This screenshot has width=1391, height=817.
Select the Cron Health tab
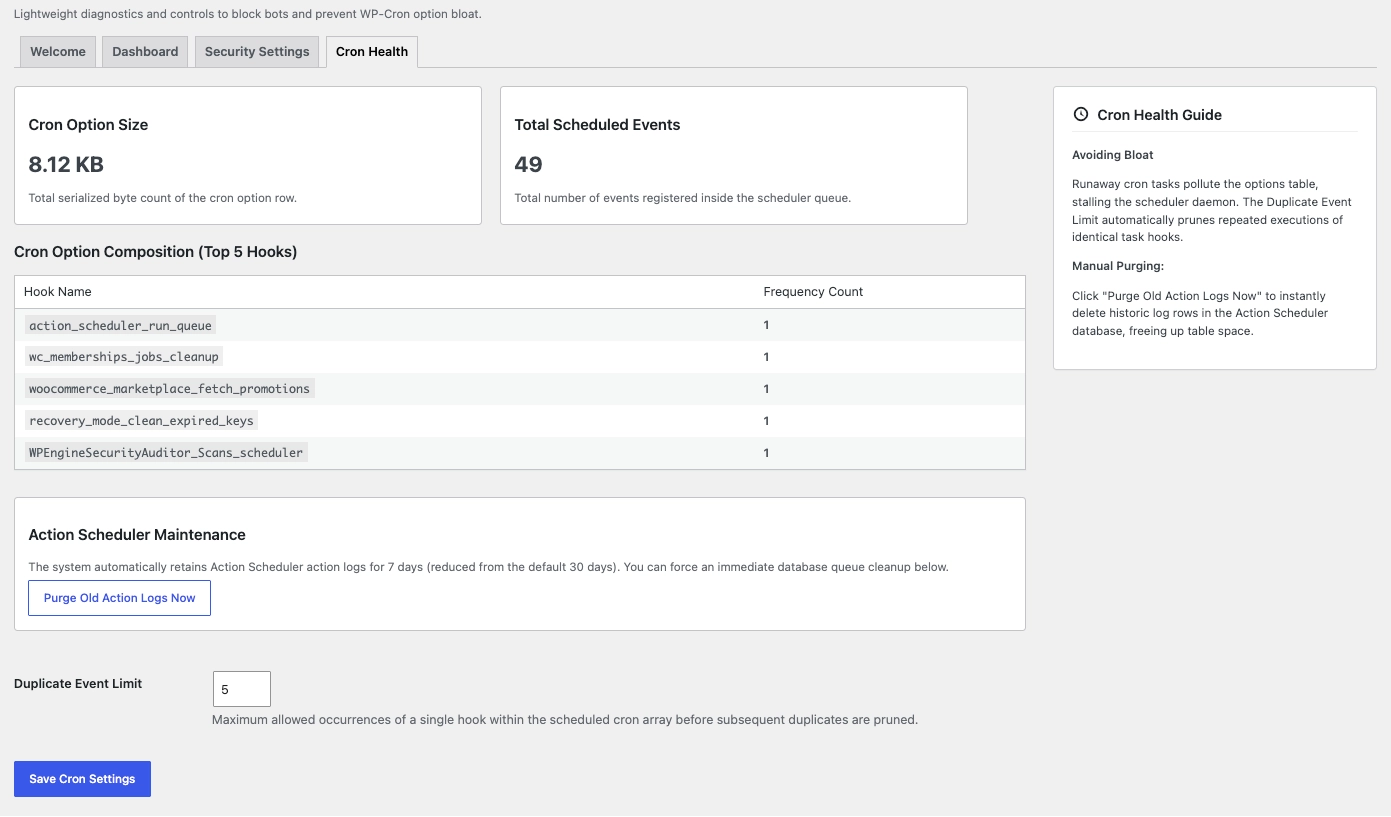pos(372,52)
